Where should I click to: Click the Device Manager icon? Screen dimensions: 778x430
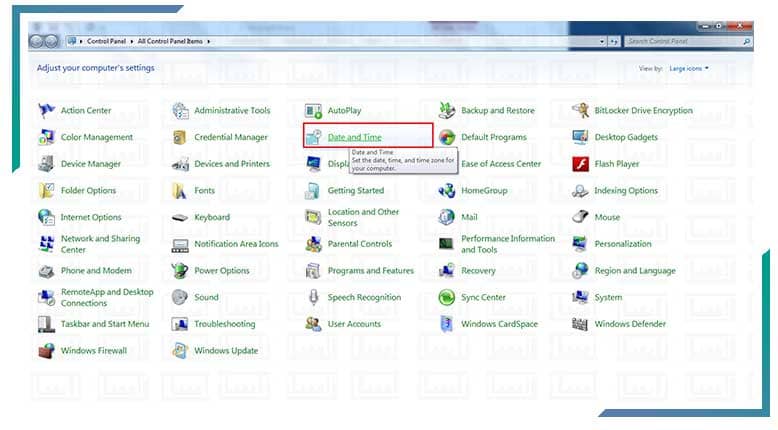tap(46, 164)
